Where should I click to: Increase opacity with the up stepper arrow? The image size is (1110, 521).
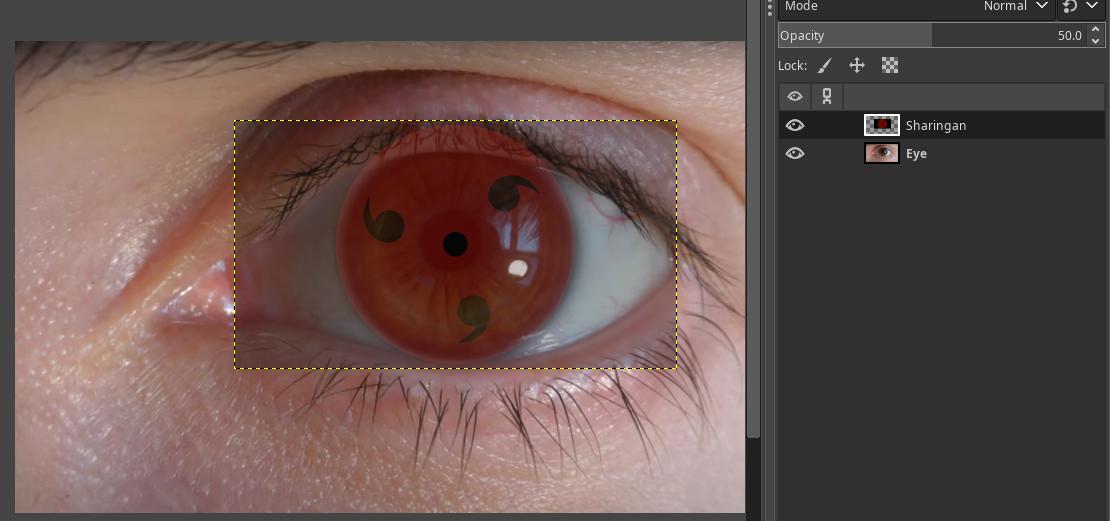coord(1096,30)
